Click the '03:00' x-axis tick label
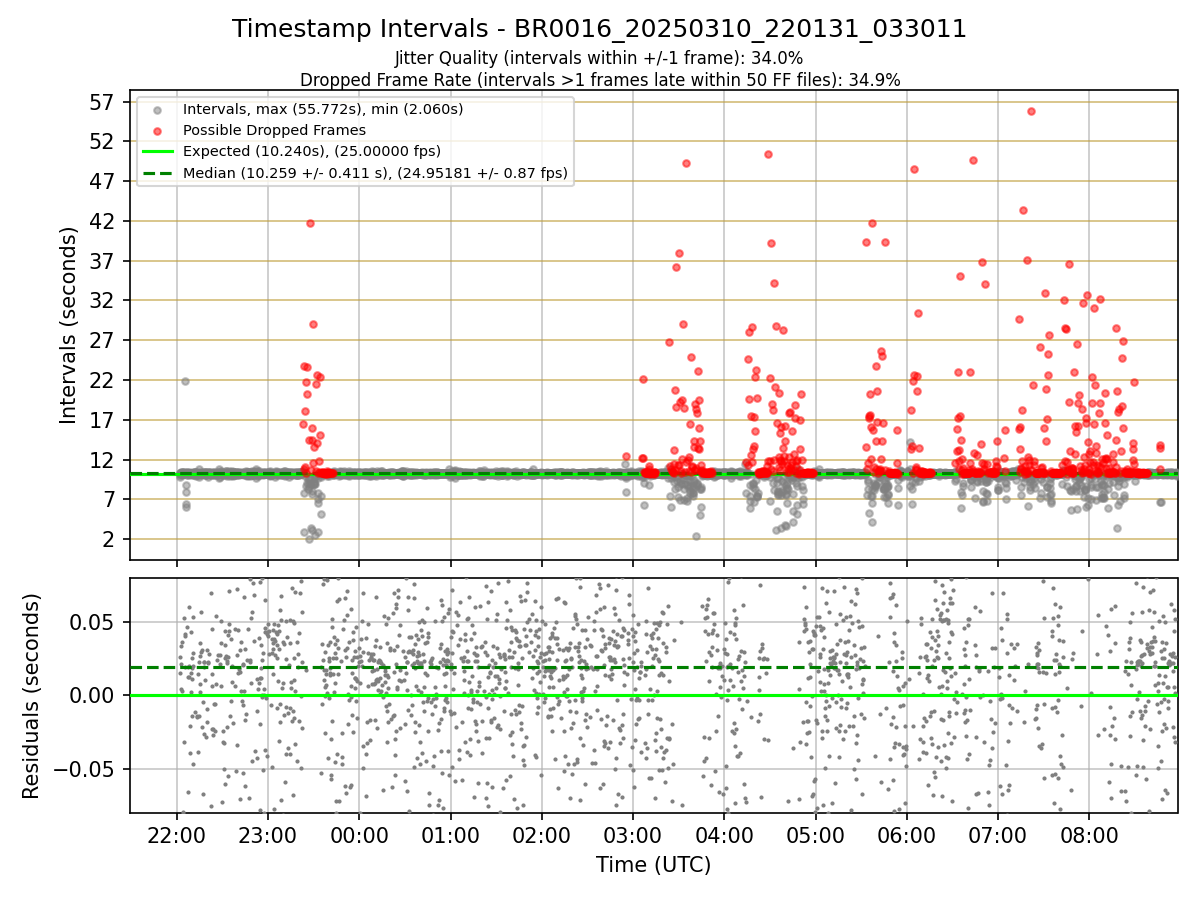 coord(632,834)
